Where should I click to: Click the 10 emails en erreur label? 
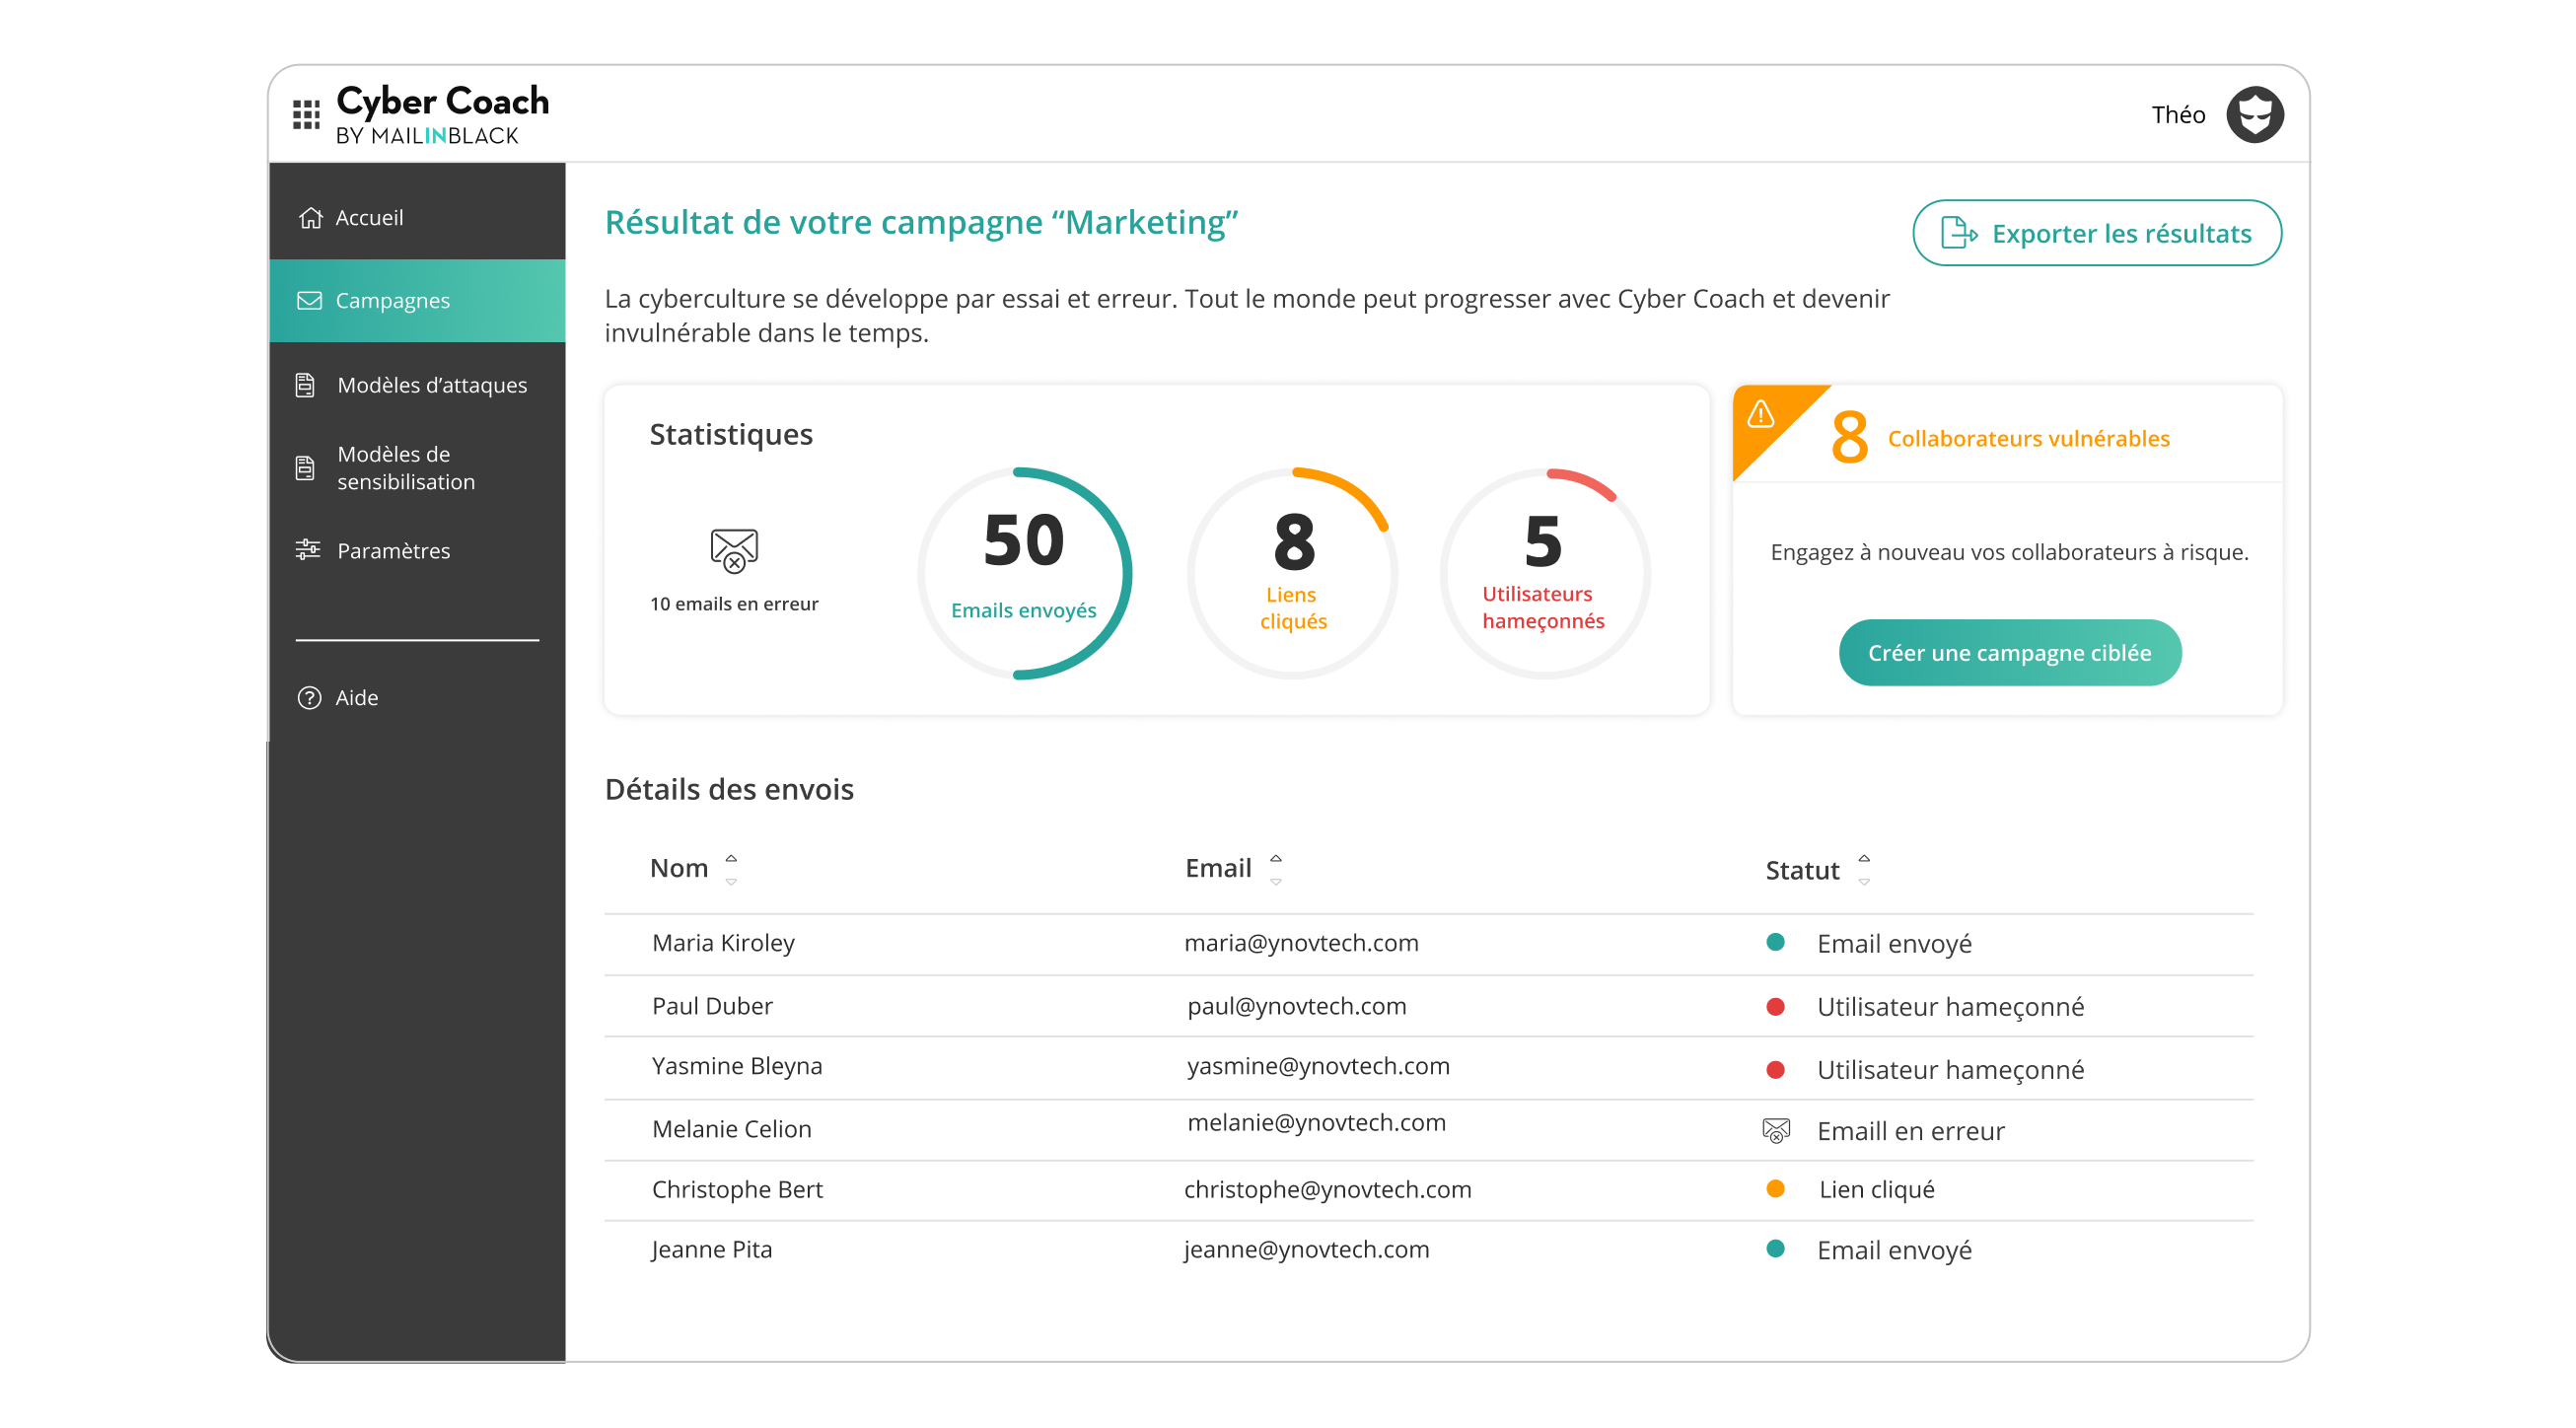coord(734,604)
